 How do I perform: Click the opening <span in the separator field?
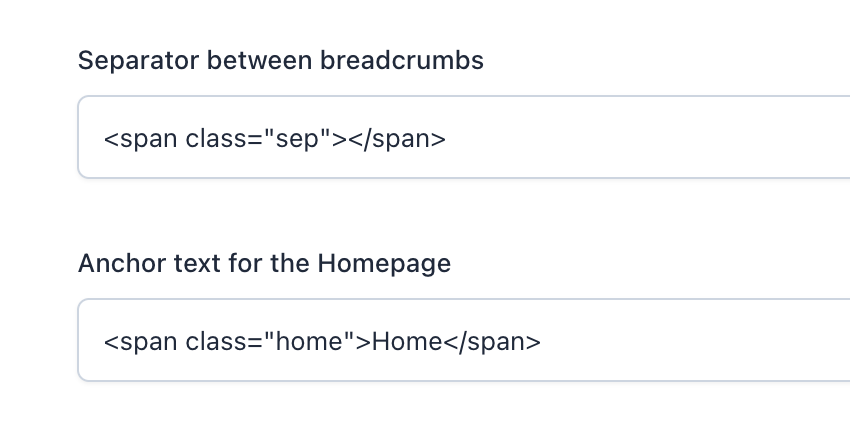pyautogui.click(x=140, y=140)
